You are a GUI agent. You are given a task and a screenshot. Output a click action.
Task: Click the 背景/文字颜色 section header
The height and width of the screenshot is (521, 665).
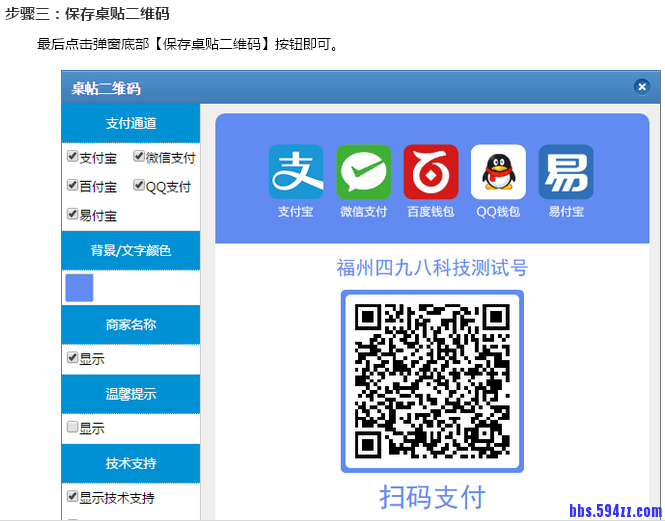coord(131,250)
